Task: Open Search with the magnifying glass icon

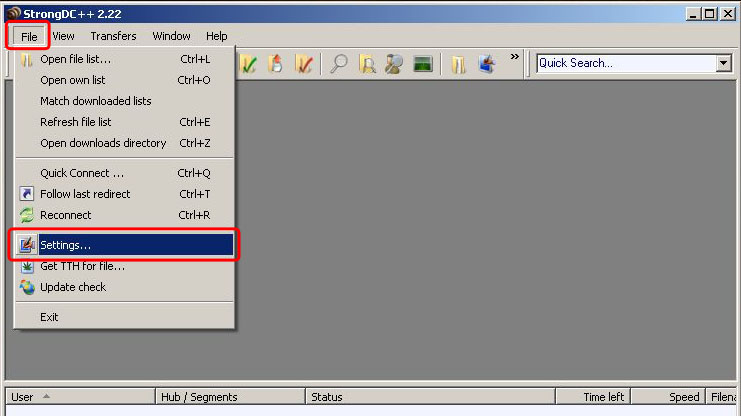Action: [x=339, y=64]
